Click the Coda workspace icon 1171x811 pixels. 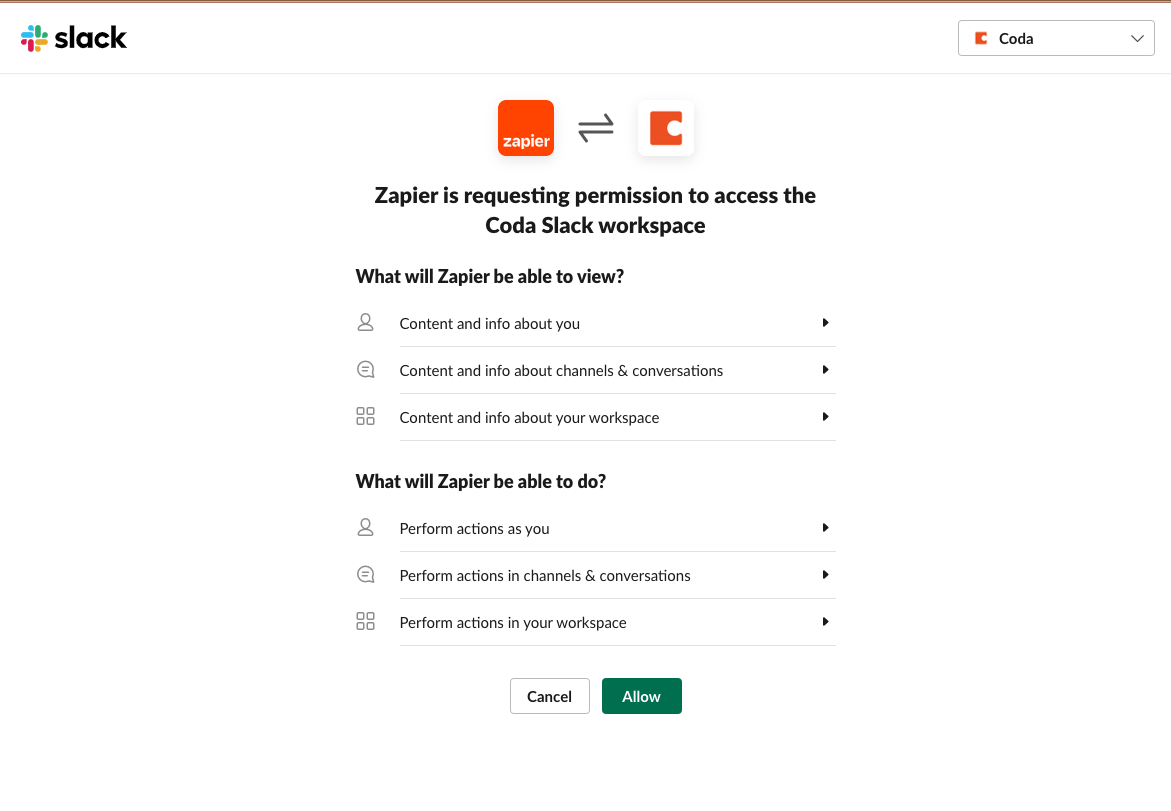click(x=666, y=128)
